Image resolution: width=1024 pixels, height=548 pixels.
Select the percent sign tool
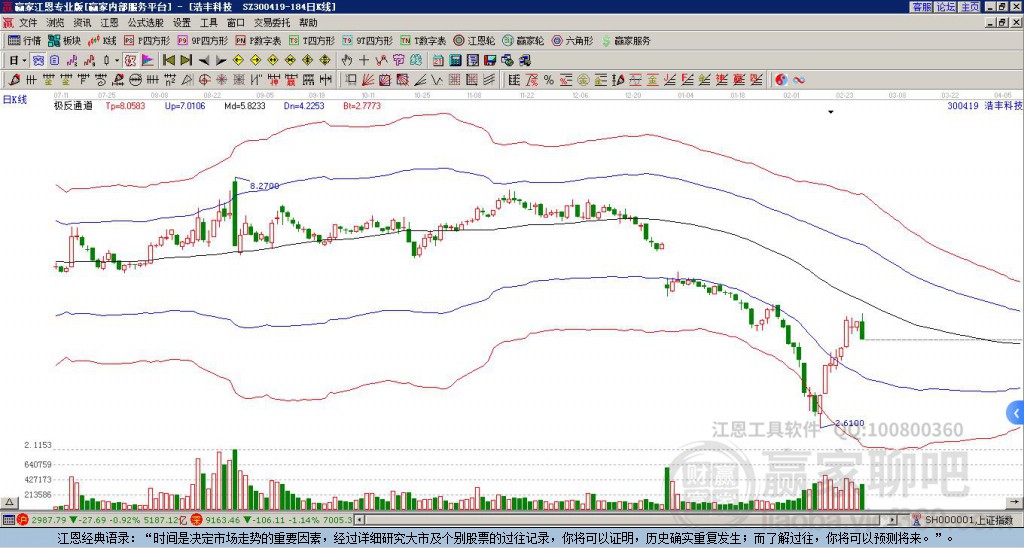tap(549, 80)
